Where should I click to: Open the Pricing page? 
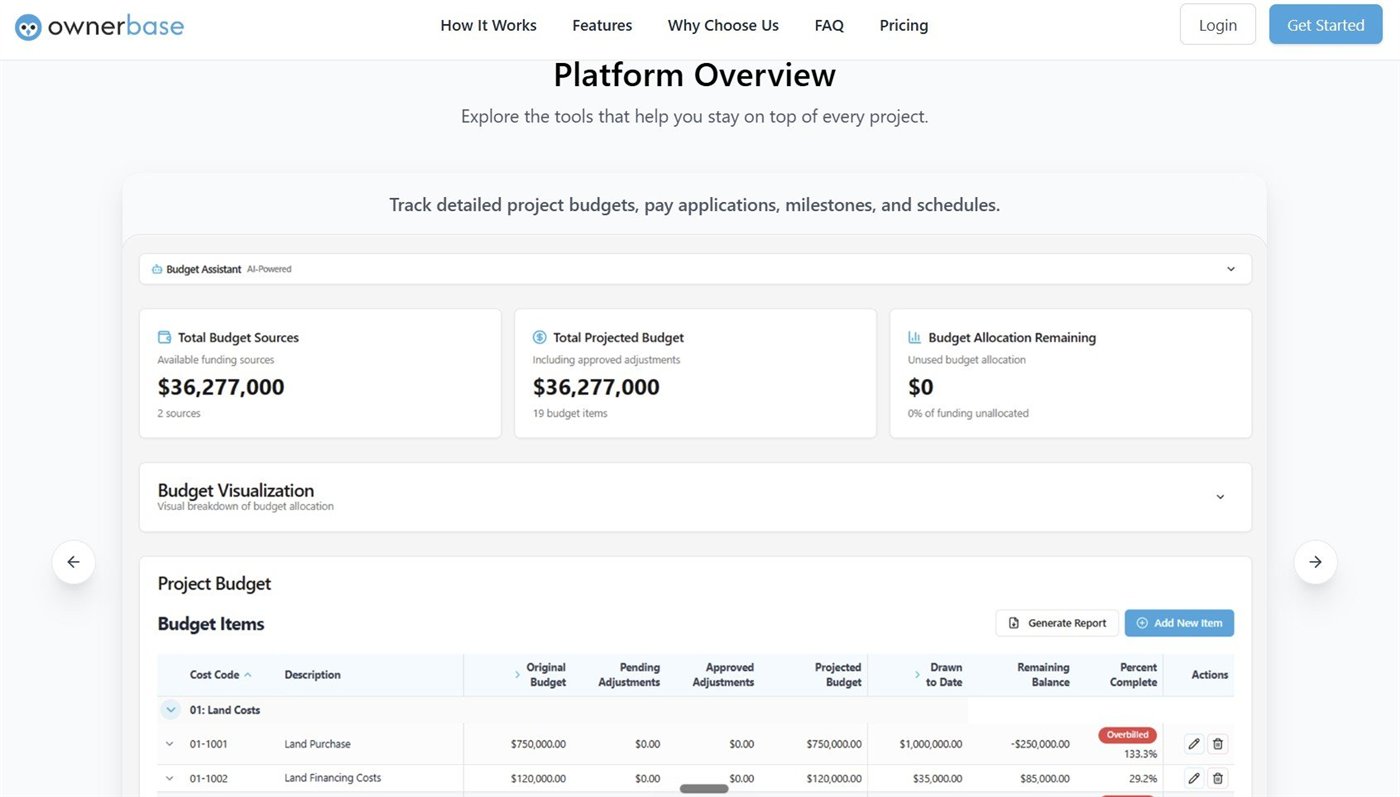coord(904,26)
